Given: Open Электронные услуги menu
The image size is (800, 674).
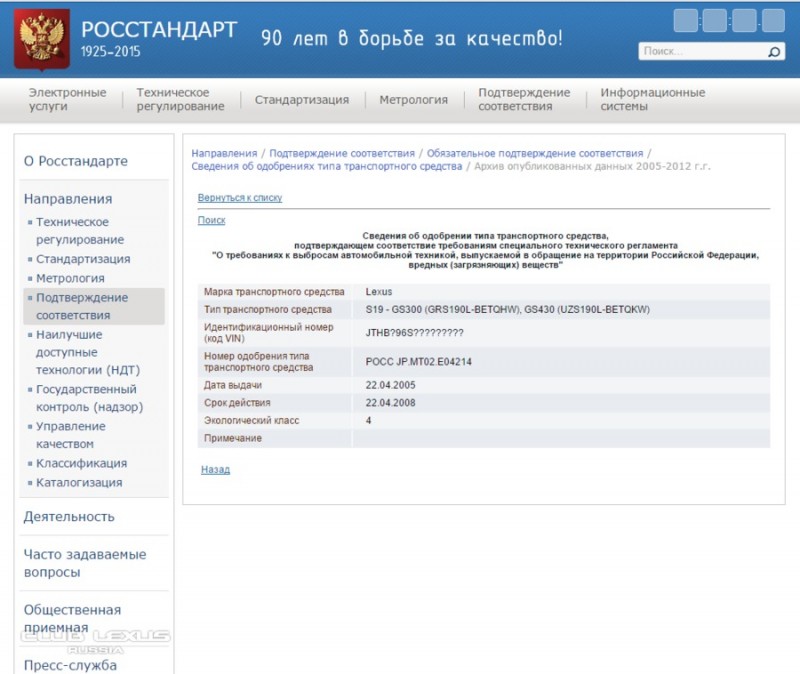Looking at the screenshot, I should 67,99.
